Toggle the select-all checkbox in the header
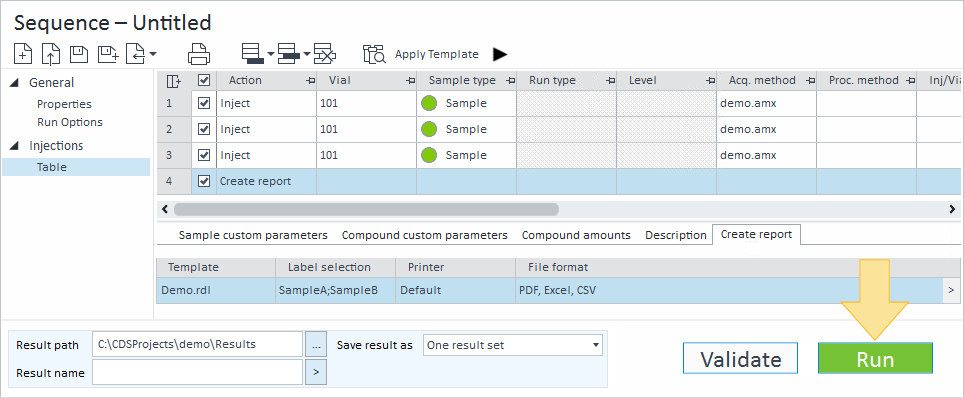 click(204, 81)
